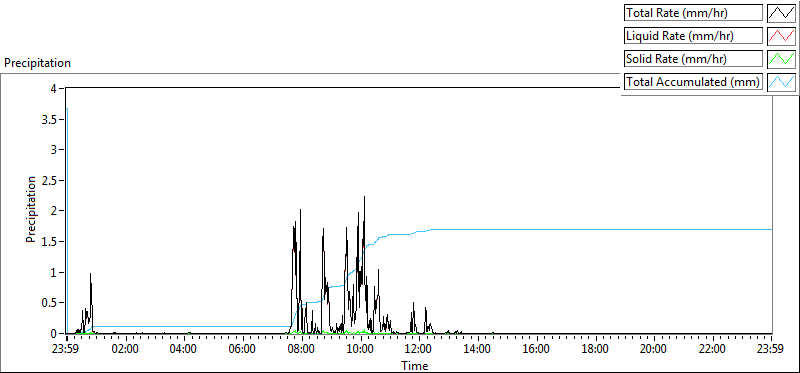The image size is (800, 373).
Task: Click the y-axis value 1.5
Action: click(x=48, y=242)
